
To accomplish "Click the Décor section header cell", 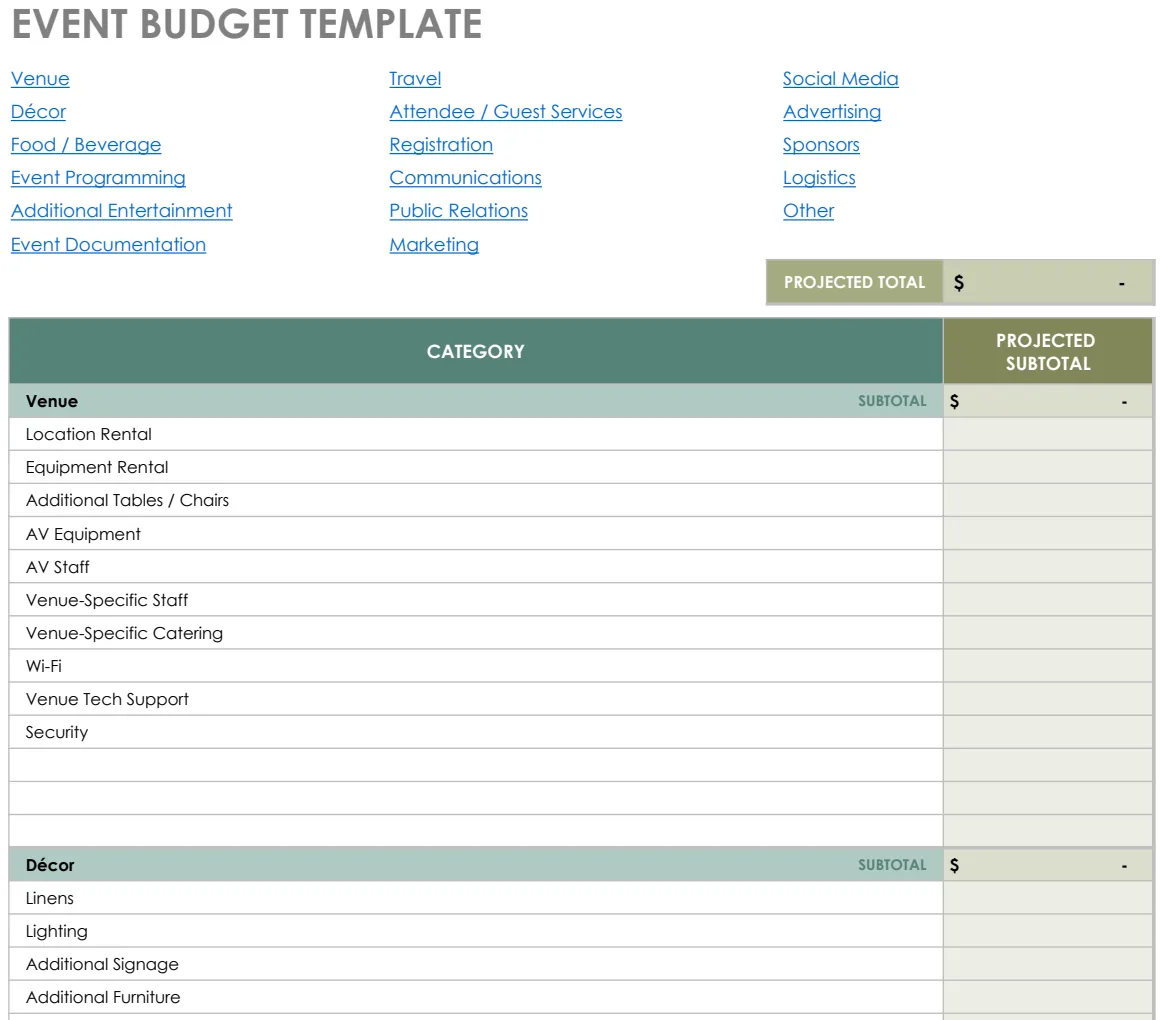I will pos(476,865).
